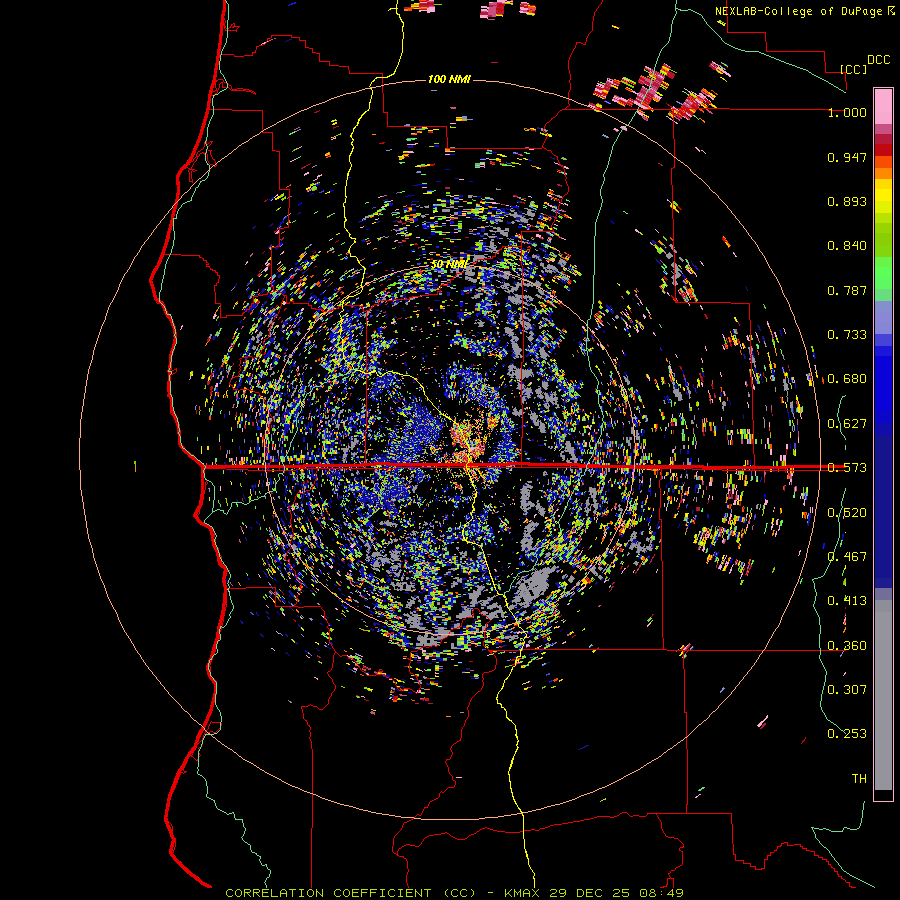
Task: Click the 50 NMI range ring label
Action: (x=449, y=265)
